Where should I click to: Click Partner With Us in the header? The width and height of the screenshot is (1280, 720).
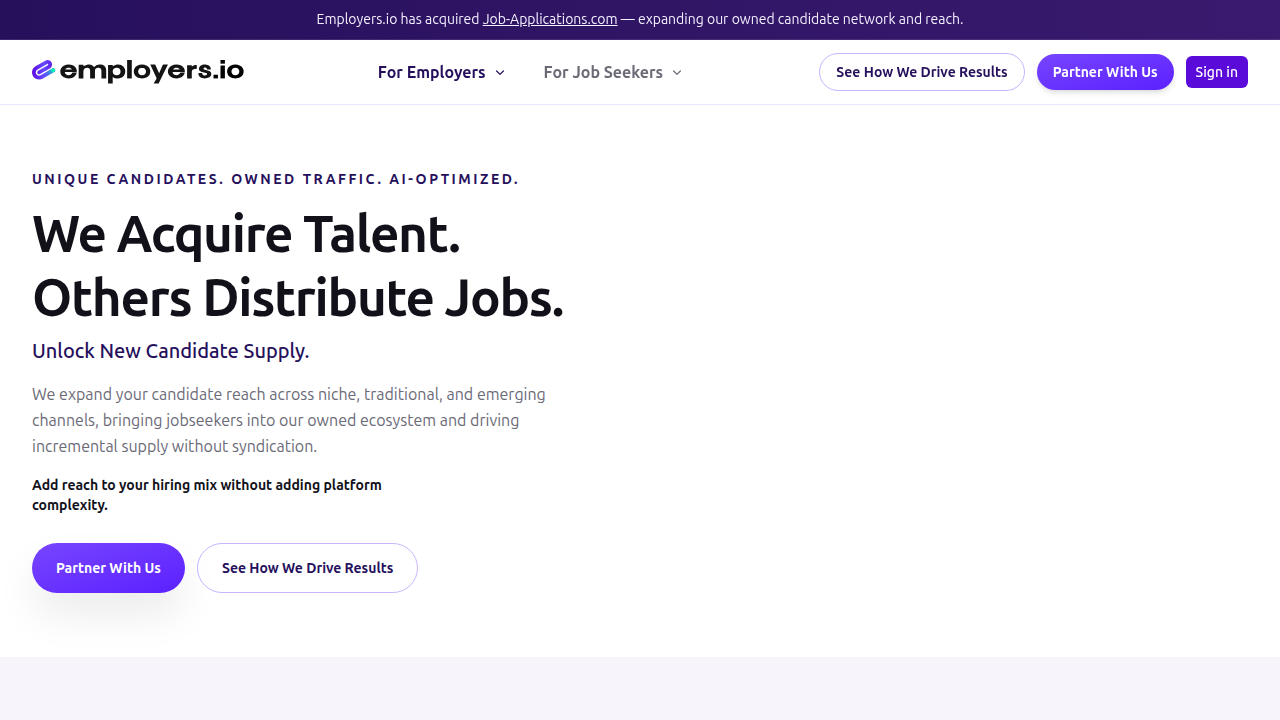[1105, 72]
